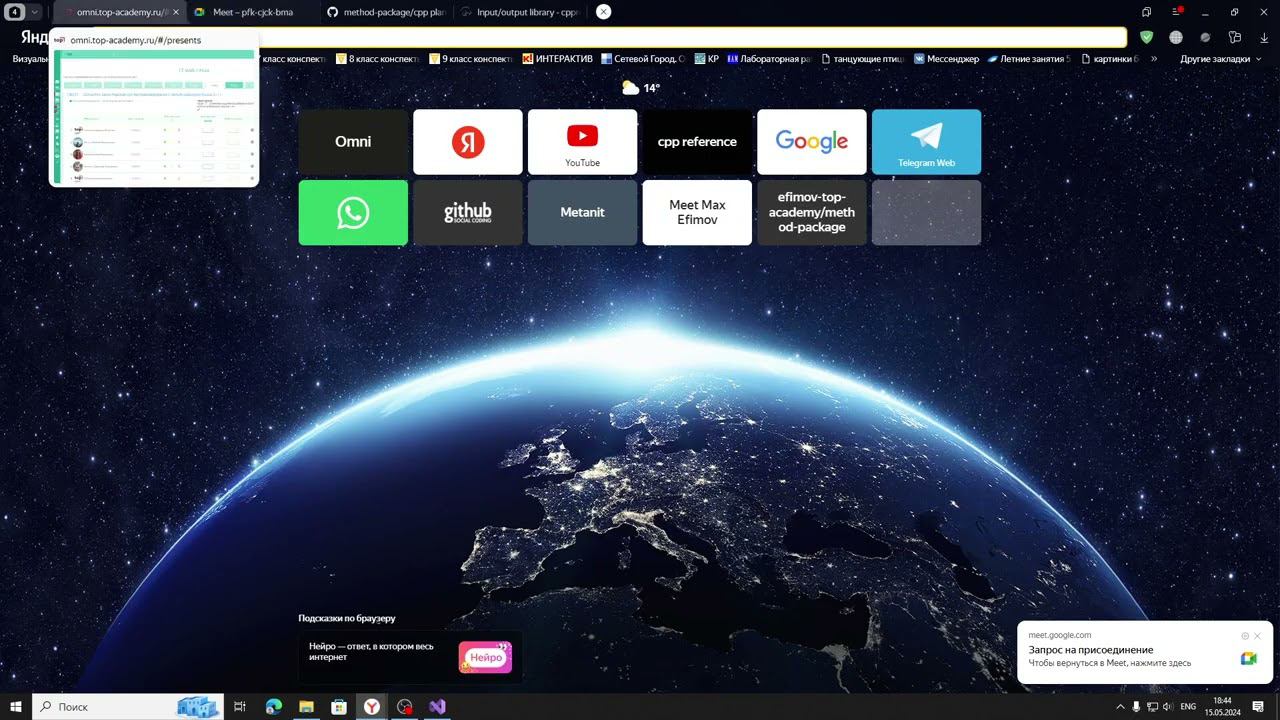The image size is (1280, 720).
Task: Open the clock showing 18:44
Action: (1222, 707)
